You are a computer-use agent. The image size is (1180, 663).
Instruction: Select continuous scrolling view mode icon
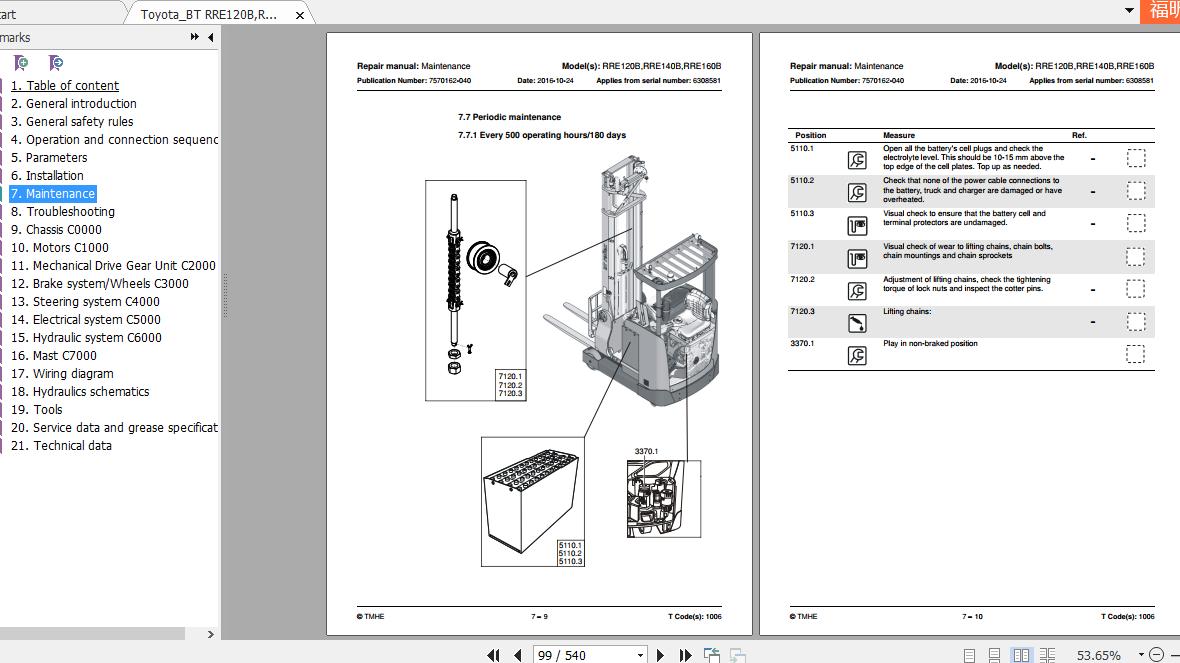pyautogui.click(x=995, y=654)
